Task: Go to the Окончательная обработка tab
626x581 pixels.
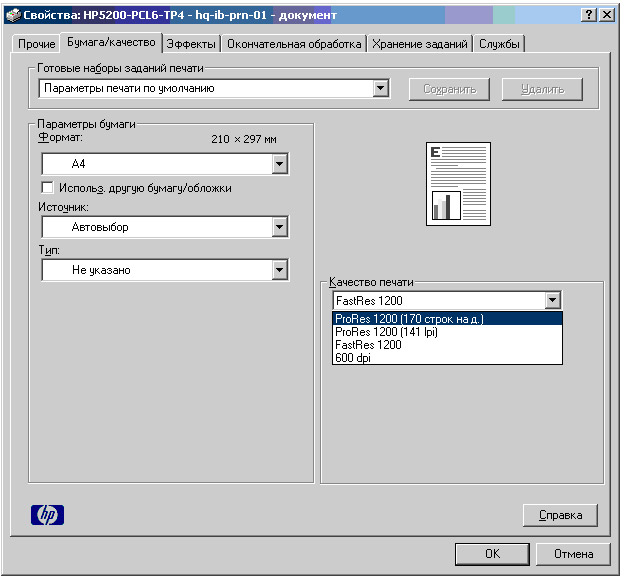Action: pyautogui.click(x=294, y=44)
